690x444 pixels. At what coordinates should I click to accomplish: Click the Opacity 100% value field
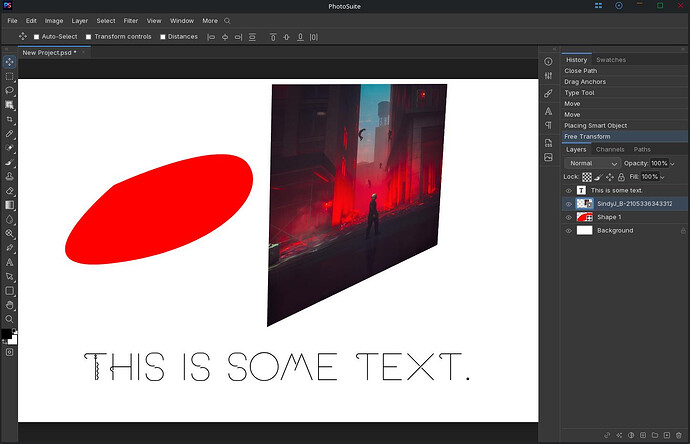659,163
